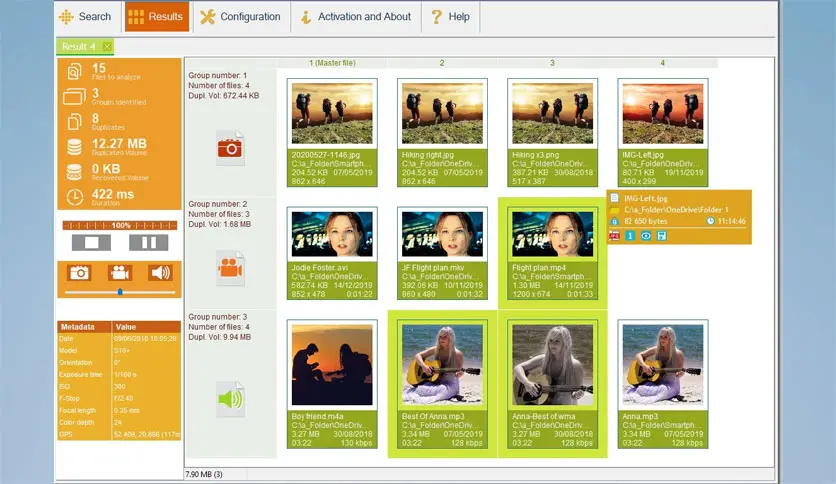Click the Metadata column header
The width and height of the screenshot is (836, 484).
(85, 327)
